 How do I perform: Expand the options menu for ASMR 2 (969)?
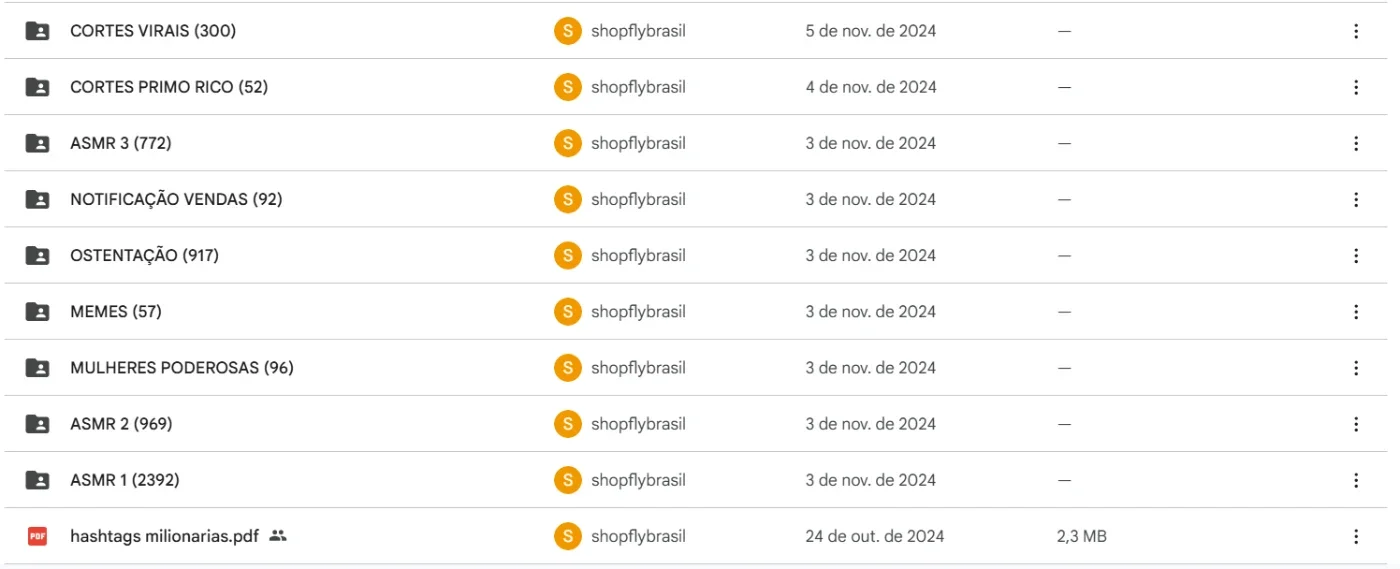[1356, 424]
